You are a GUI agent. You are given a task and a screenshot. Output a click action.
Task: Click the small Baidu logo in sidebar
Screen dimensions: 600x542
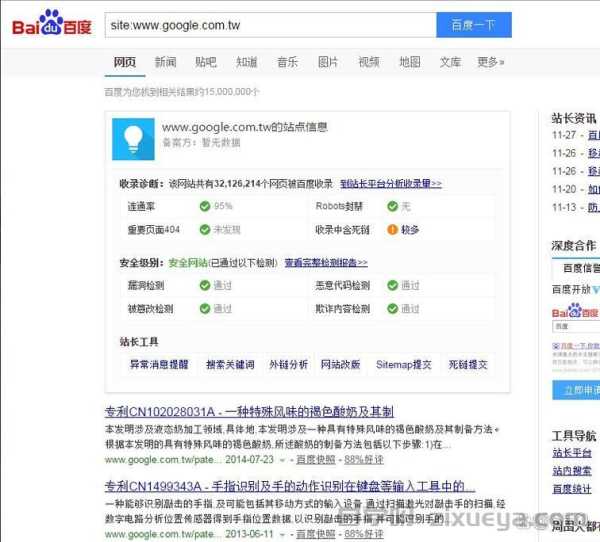[575, 310]
